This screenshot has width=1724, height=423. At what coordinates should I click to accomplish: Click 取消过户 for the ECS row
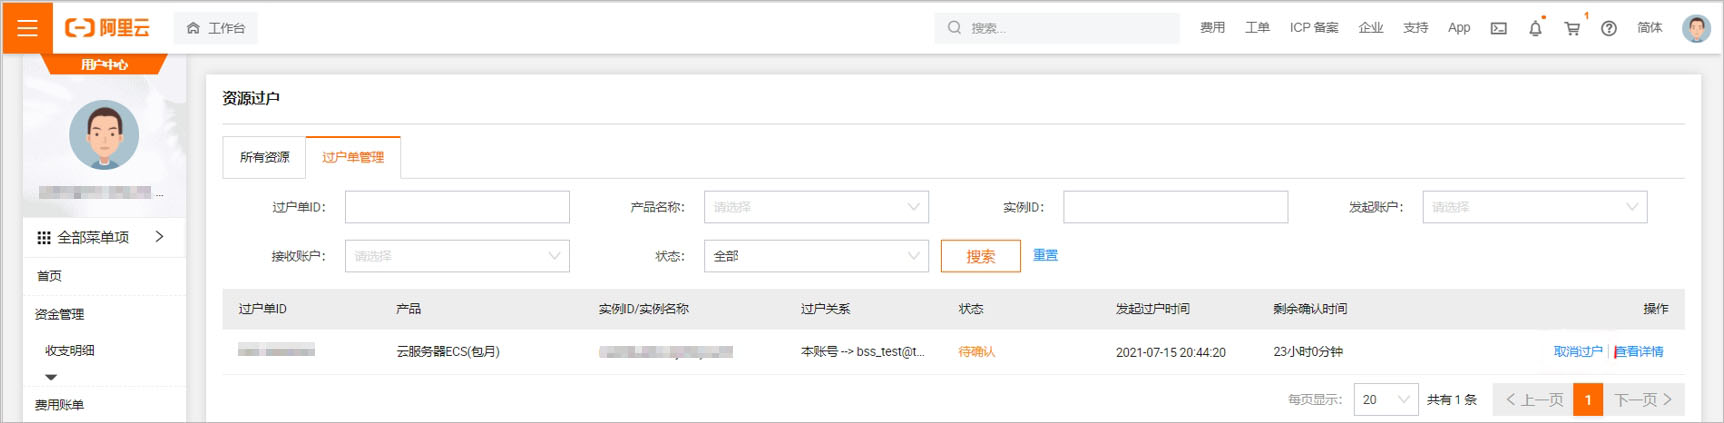(x=1578, y=352)
